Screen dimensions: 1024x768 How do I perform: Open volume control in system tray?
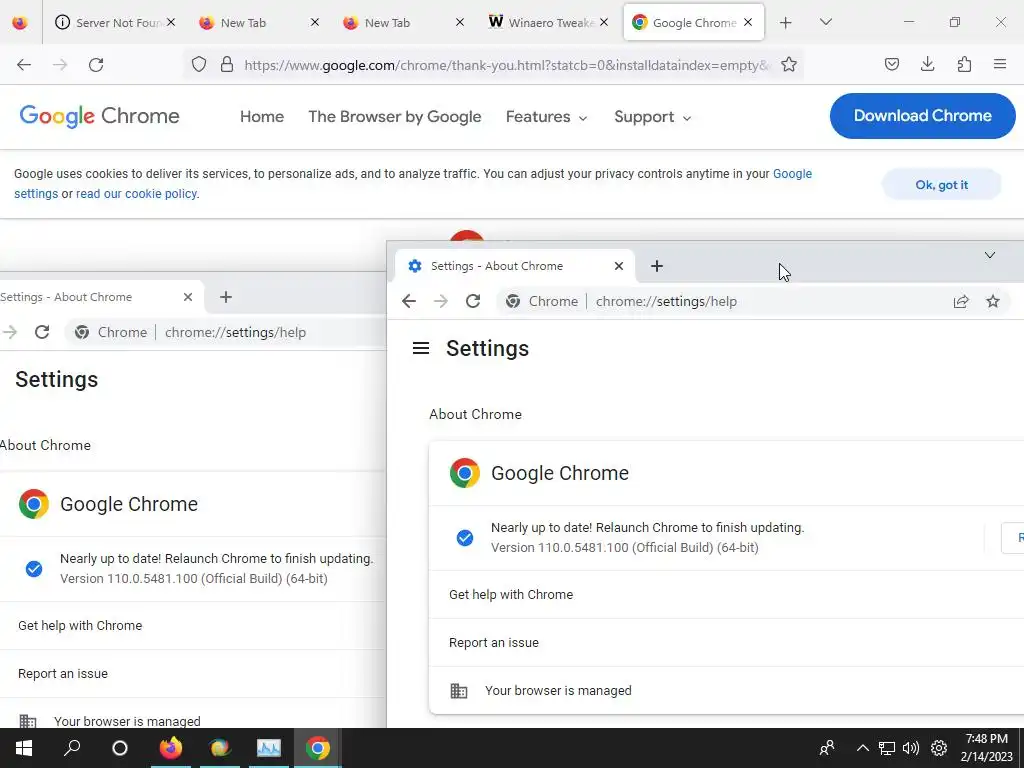[x=910, y=748]
